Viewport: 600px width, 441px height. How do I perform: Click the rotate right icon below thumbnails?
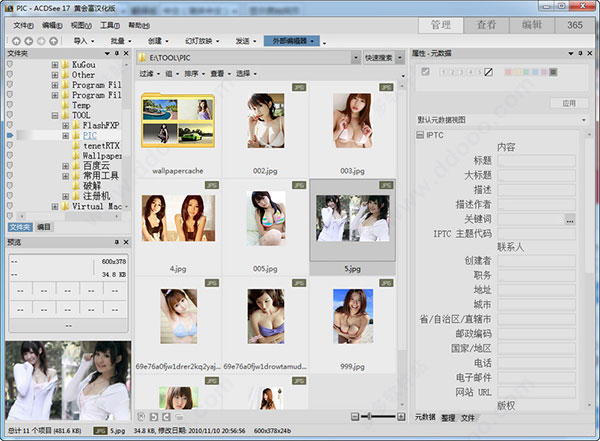[x=166, y=417]
